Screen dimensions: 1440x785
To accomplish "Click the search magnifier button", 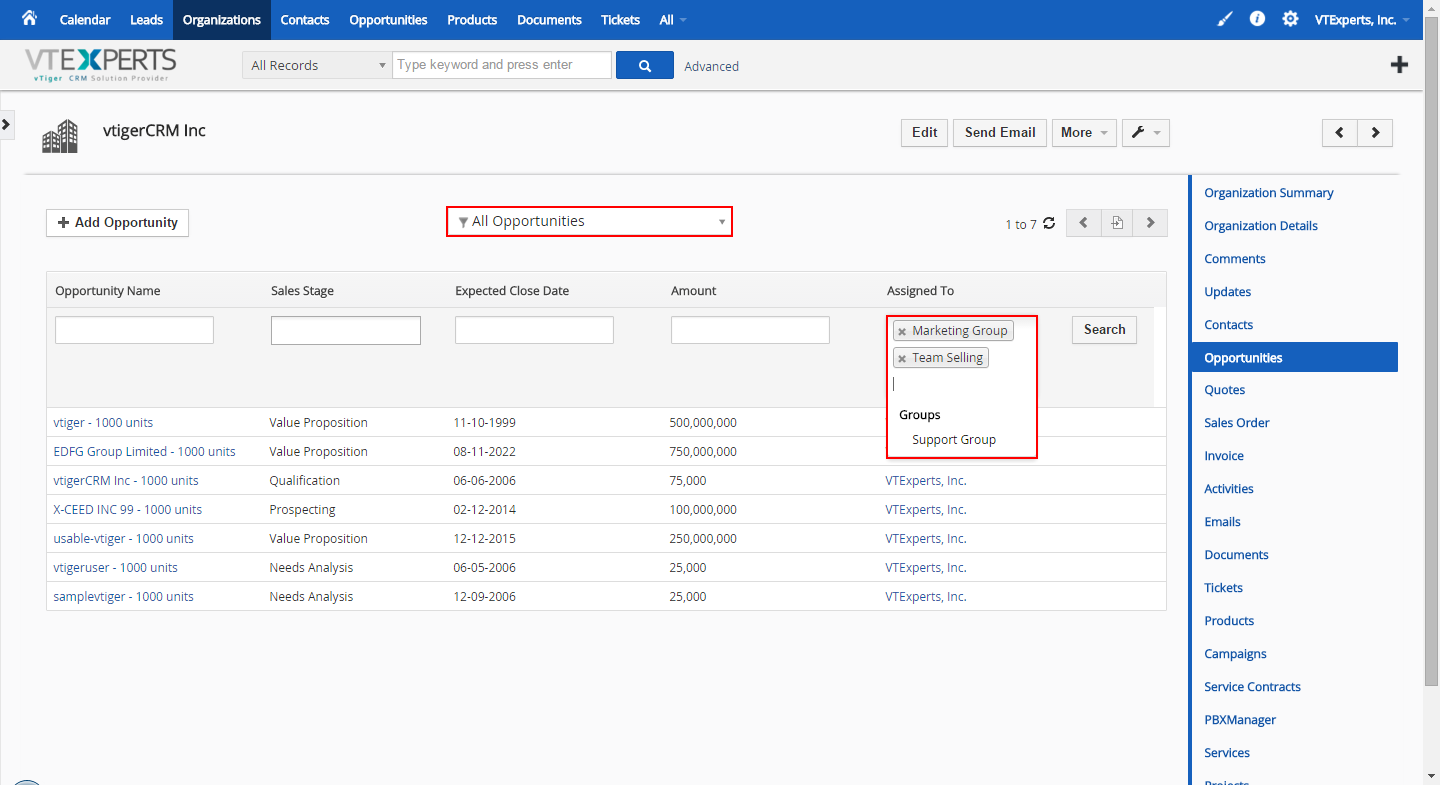I will point(645,65).
